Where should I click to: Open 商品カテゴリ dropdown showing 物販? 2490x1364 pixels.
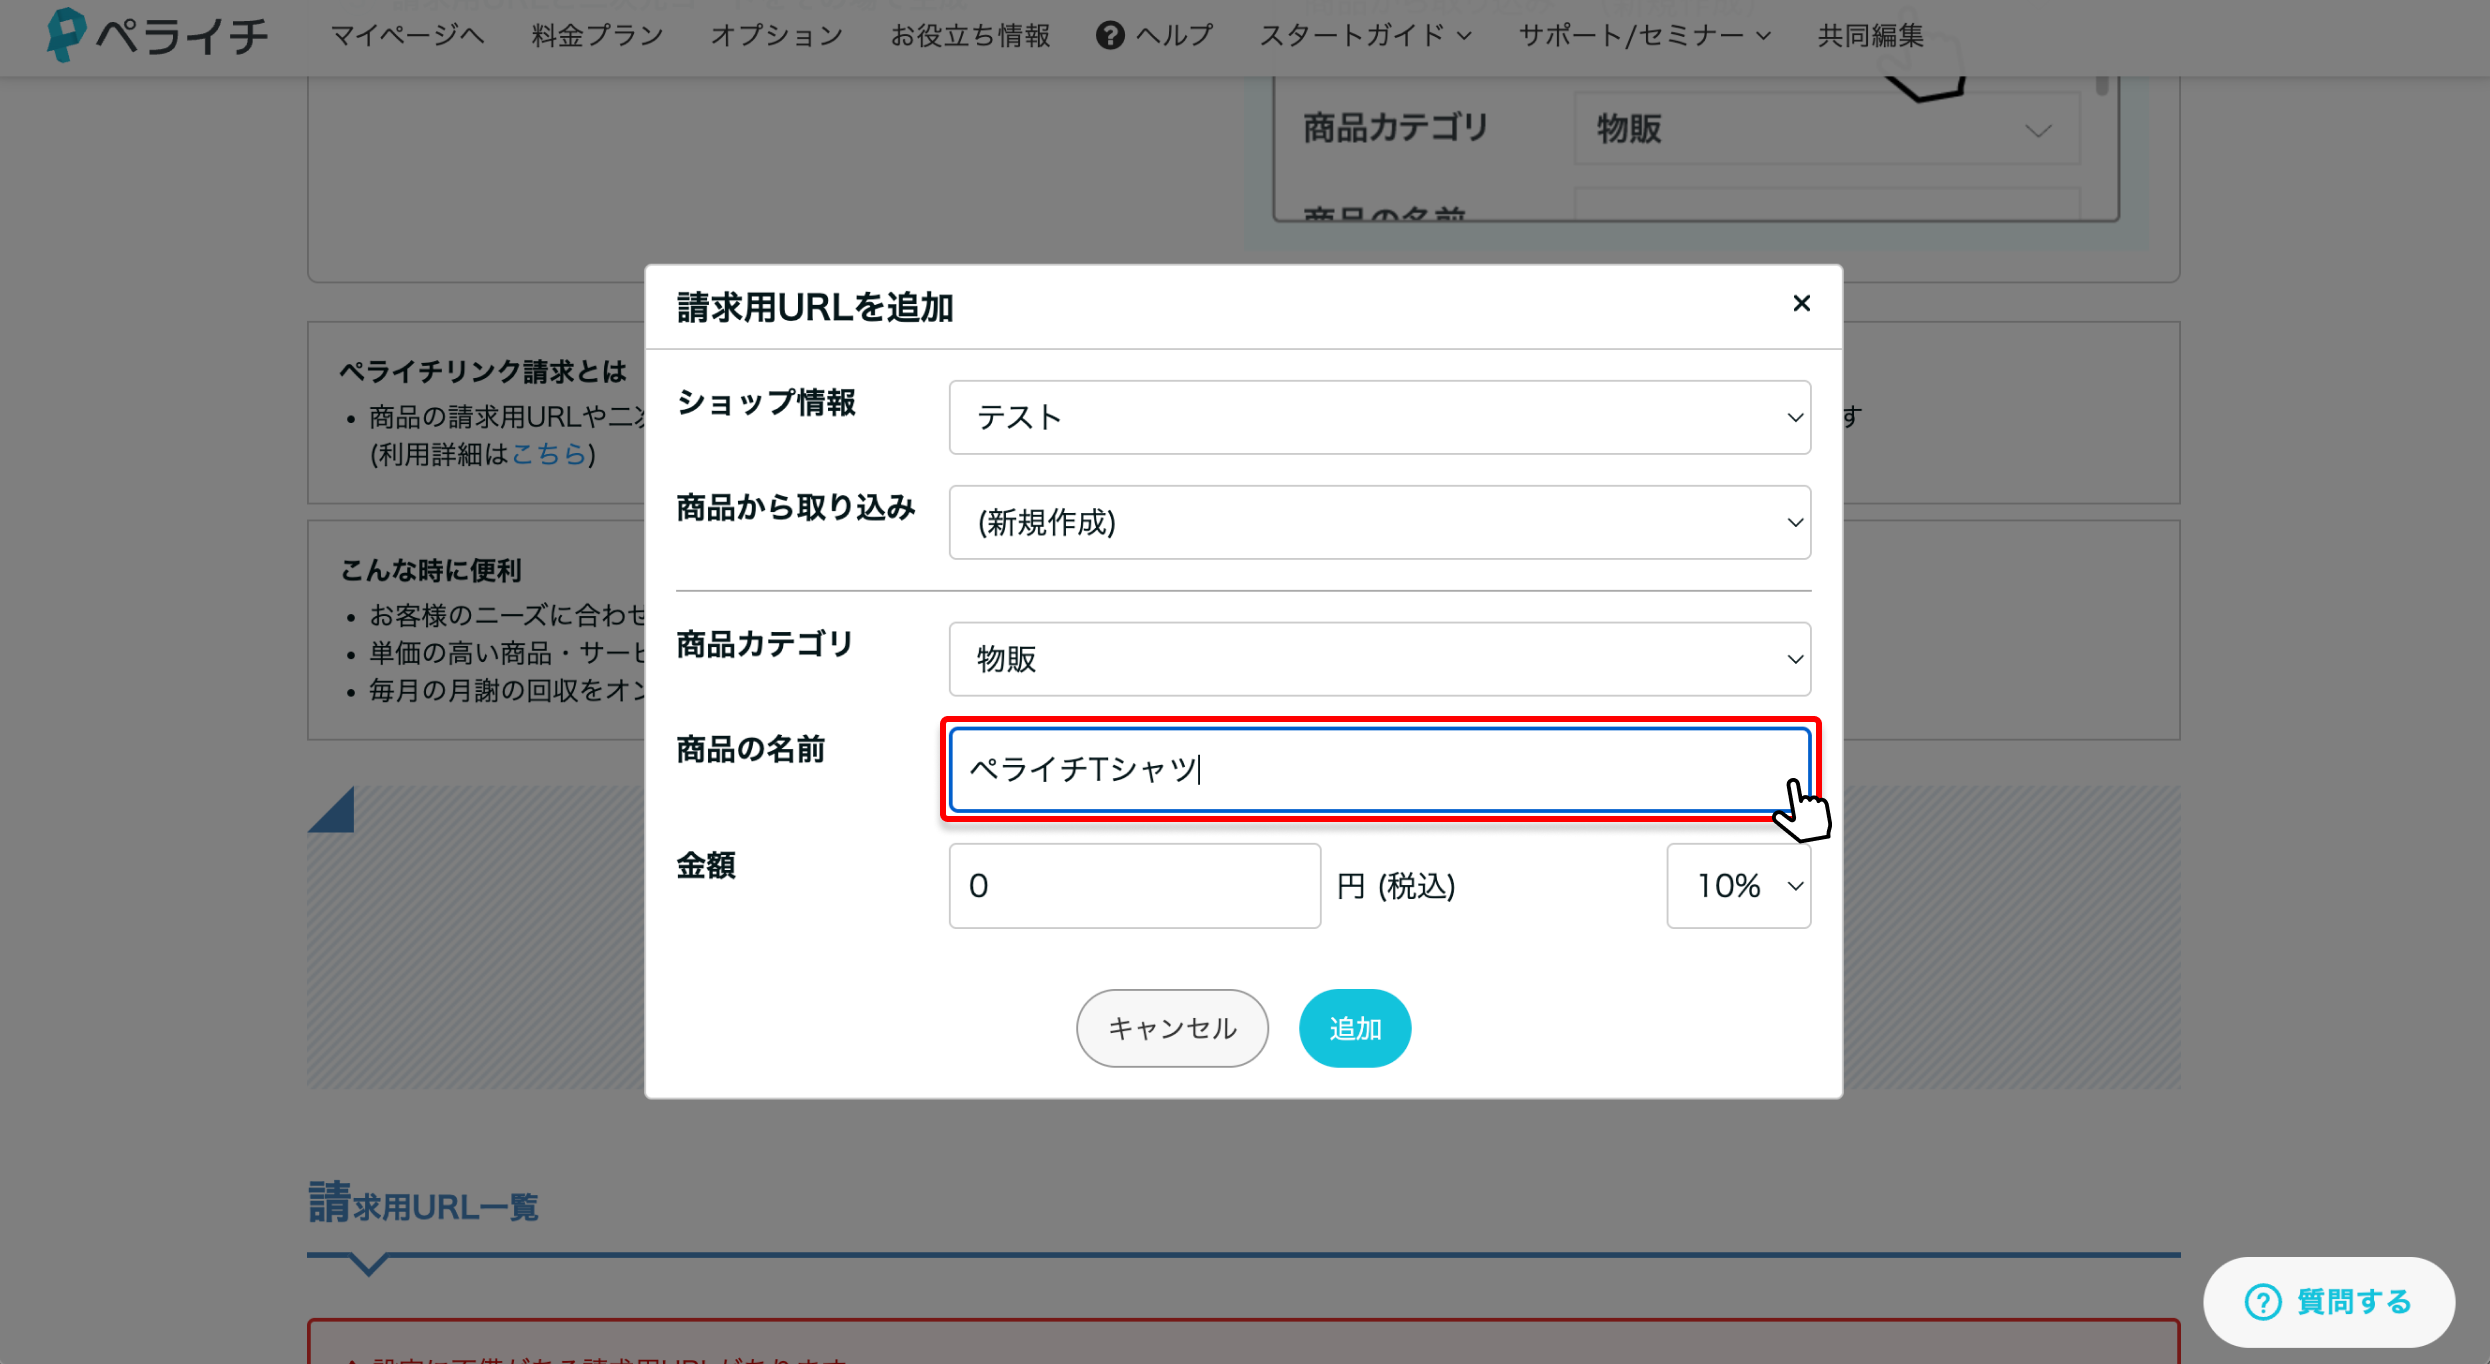click(x=1379, y=659)
